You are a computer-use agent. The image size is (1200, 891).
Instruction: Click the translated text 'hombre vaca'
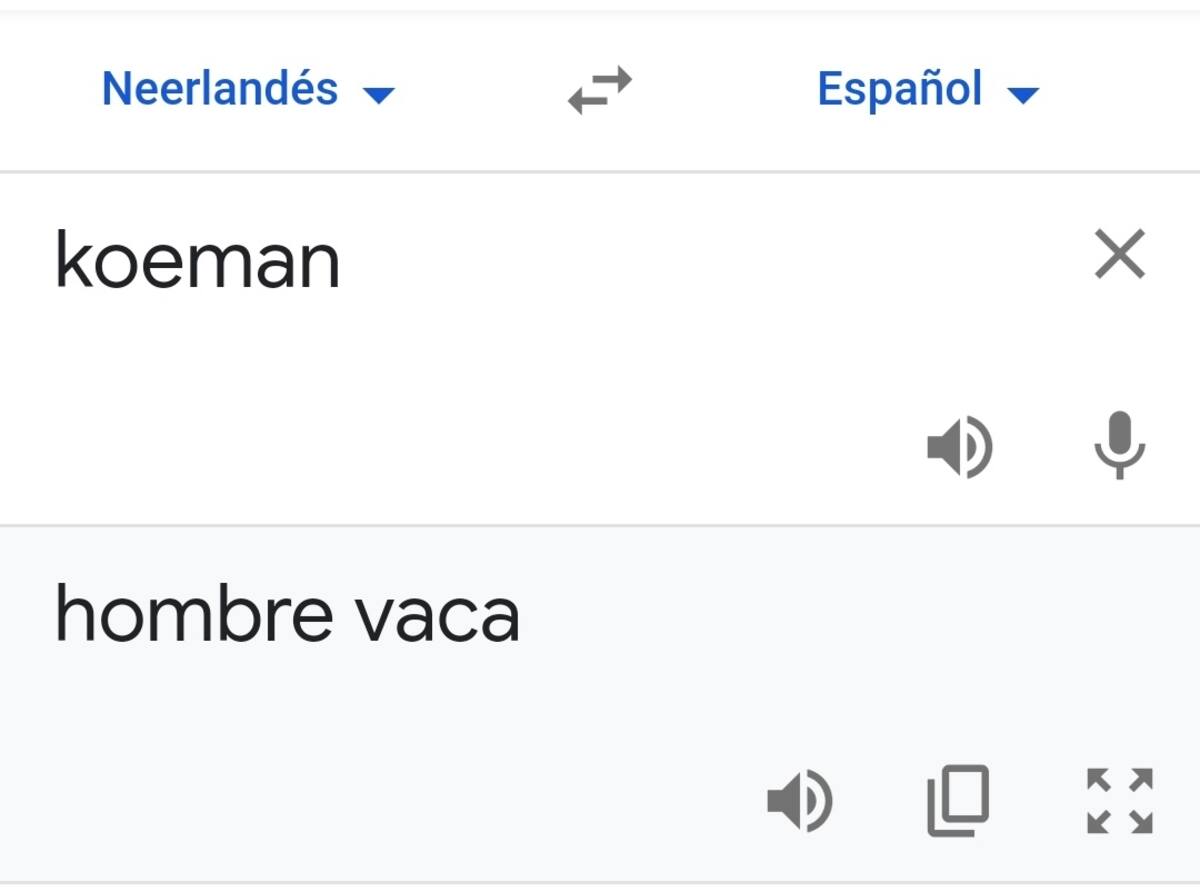click(288, 613)
